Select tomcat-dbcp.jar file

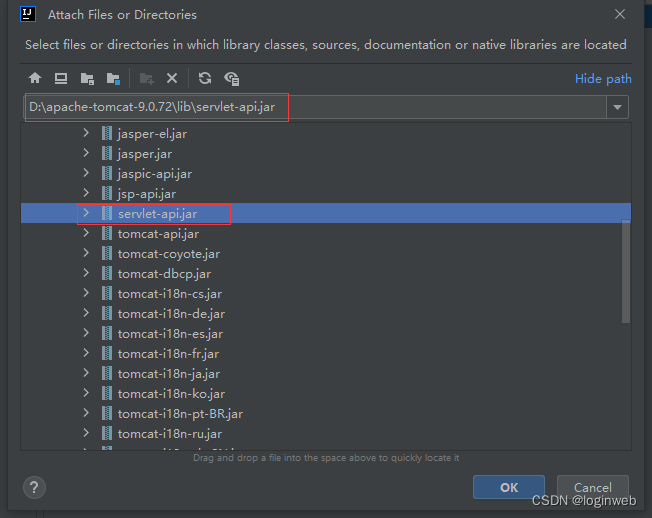coord(164,274)
